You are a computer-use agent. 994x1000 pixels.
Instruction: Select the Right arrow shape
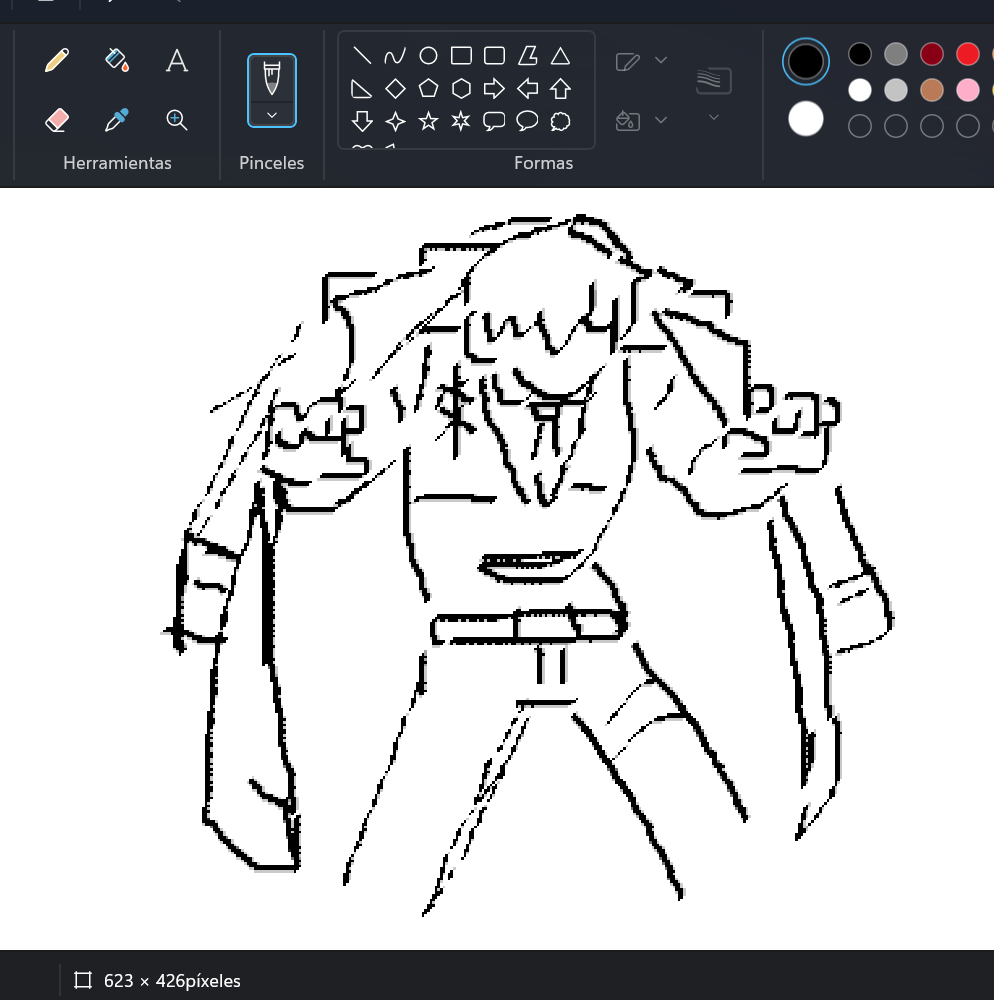click(494, 89)
